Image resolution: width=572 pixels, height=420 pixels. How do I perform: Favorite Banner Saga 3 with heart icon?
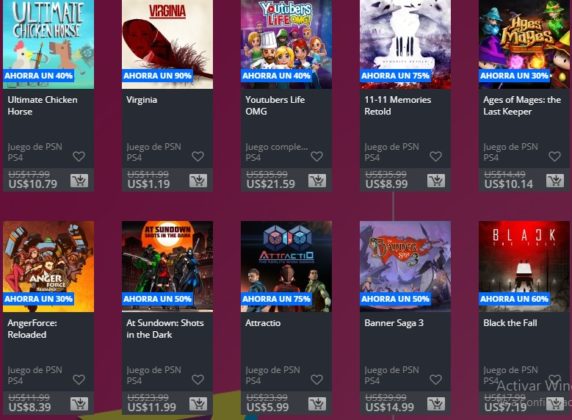[436, 380]
